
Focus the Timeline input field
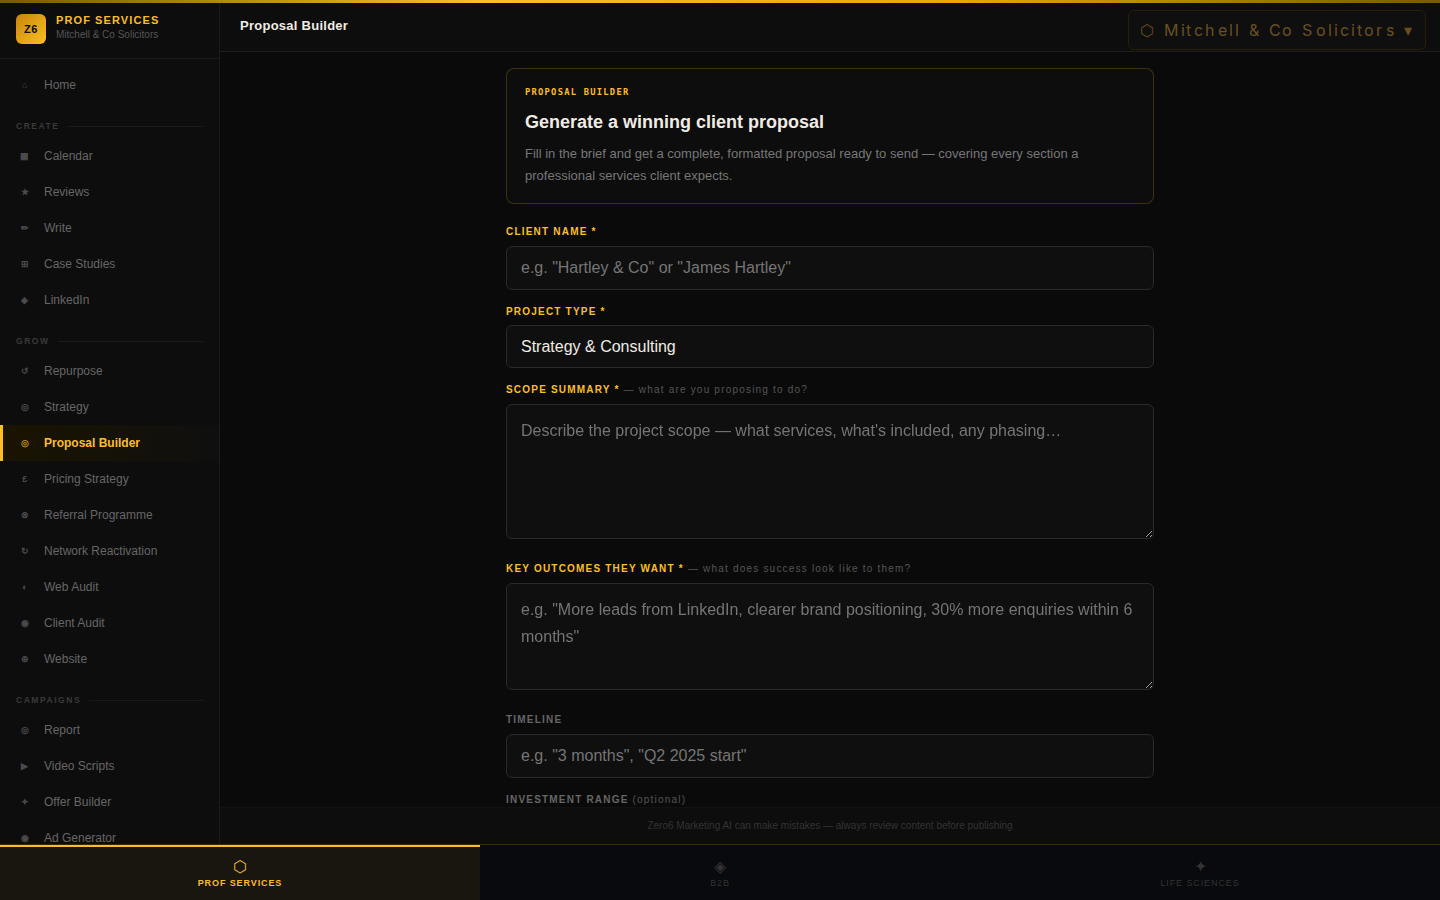point(830,756)
